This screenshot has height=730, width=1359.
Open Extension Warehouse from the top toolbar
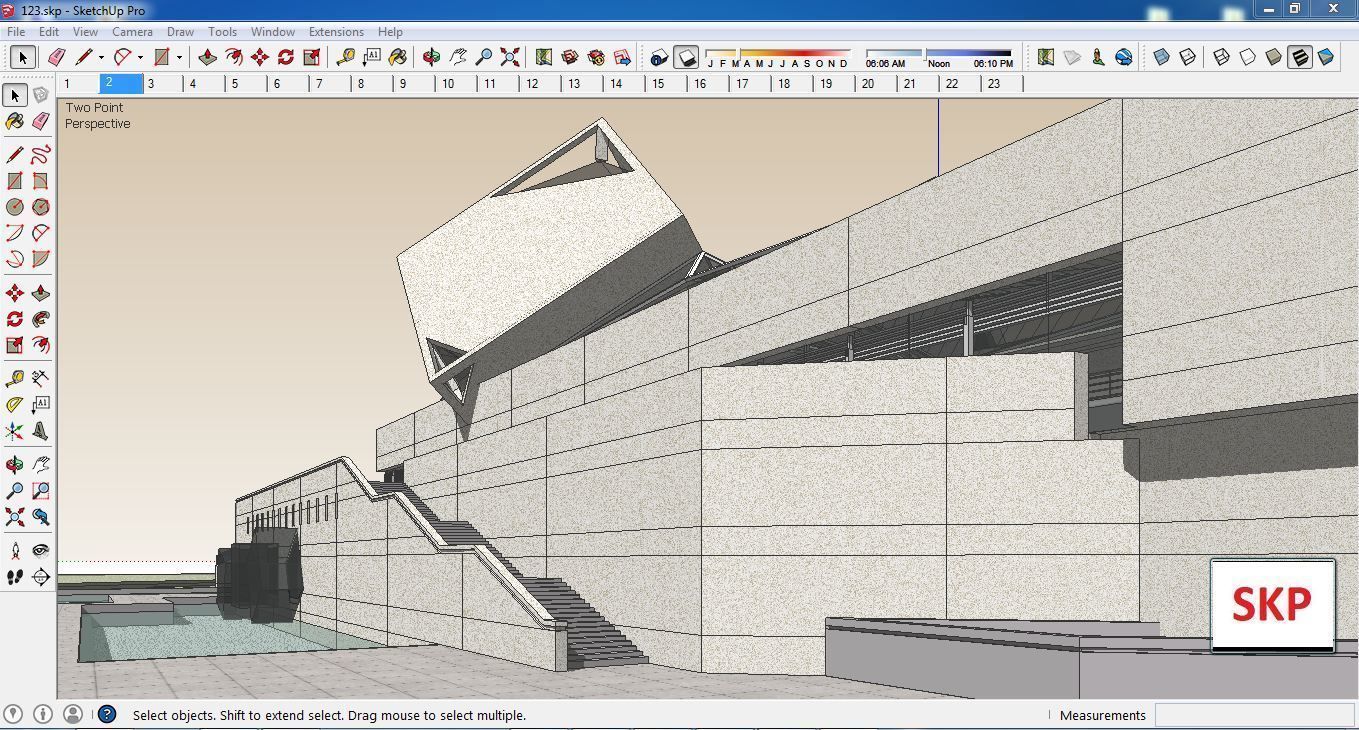pos(596,57)
